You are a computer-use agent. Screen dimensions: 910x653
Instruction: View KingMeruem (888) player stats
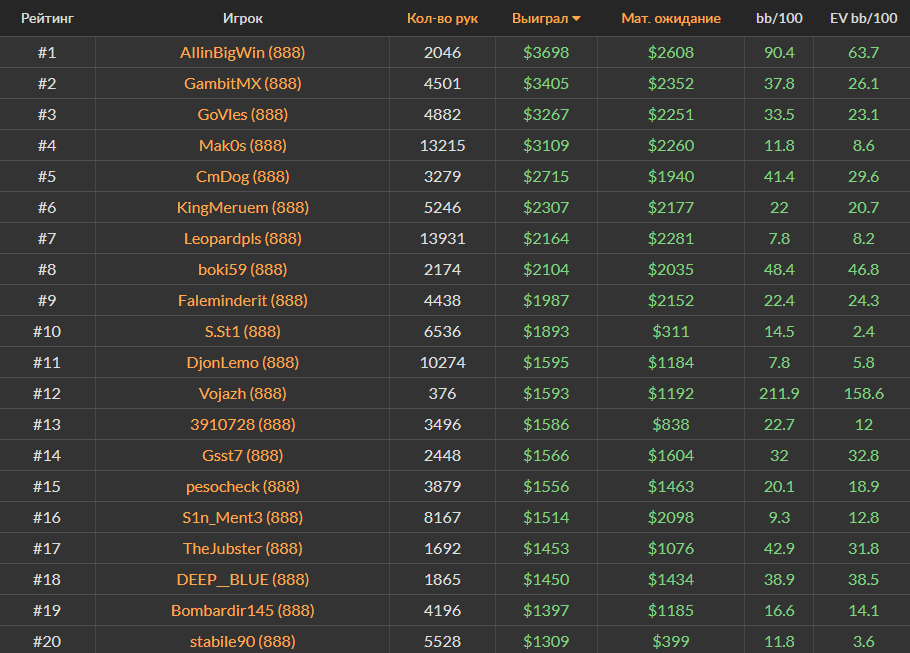click(243, 207)
